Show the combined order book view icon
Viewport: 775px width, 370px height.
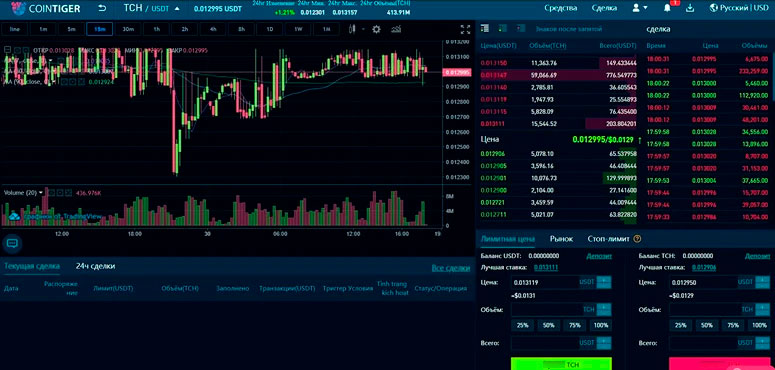484,29
